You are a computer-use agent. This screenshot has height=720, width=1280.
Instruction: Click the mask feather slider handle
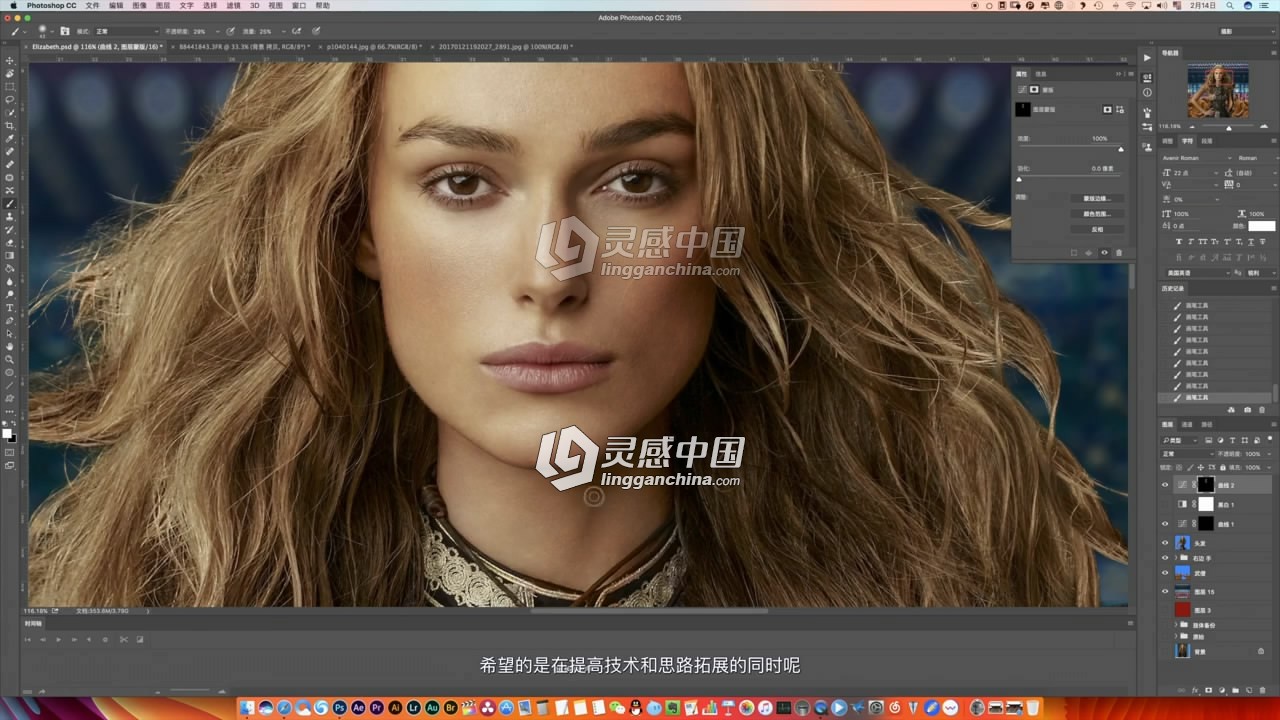(x=1019, y=179)
